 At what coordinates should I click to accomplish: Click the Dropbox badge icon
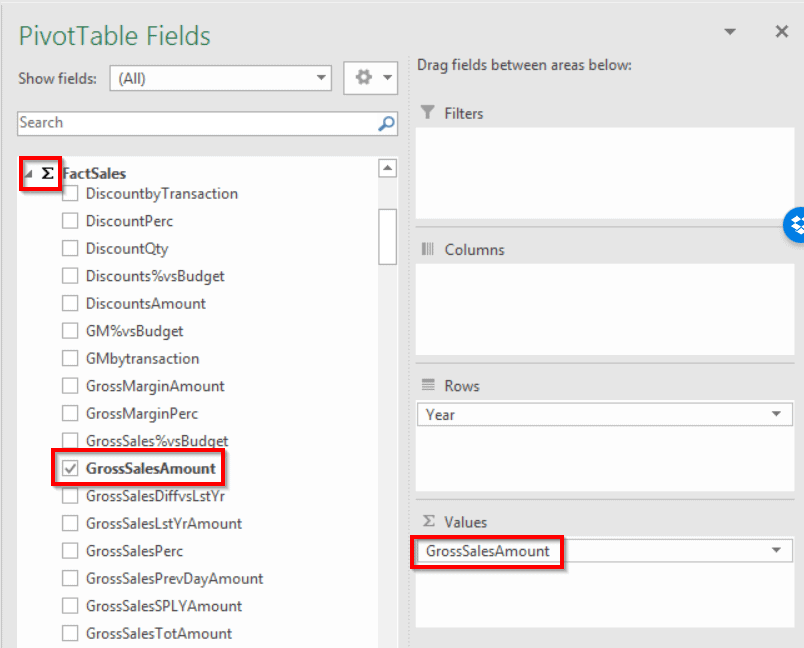point(796,224)
